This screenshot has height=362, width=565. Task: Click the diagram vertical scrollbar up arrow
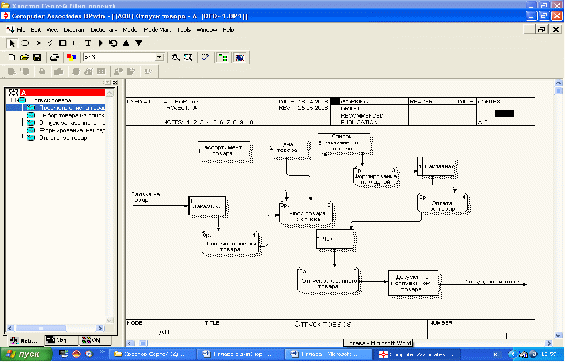[x=559, y=83]
